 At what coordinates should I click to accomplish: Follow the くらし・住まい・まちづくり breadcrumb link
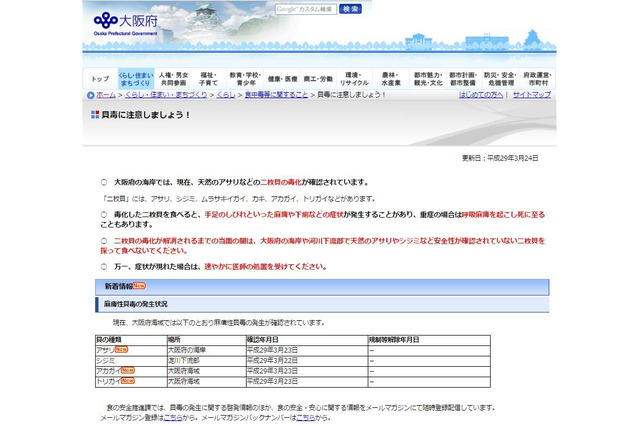(x=166, y=95)
